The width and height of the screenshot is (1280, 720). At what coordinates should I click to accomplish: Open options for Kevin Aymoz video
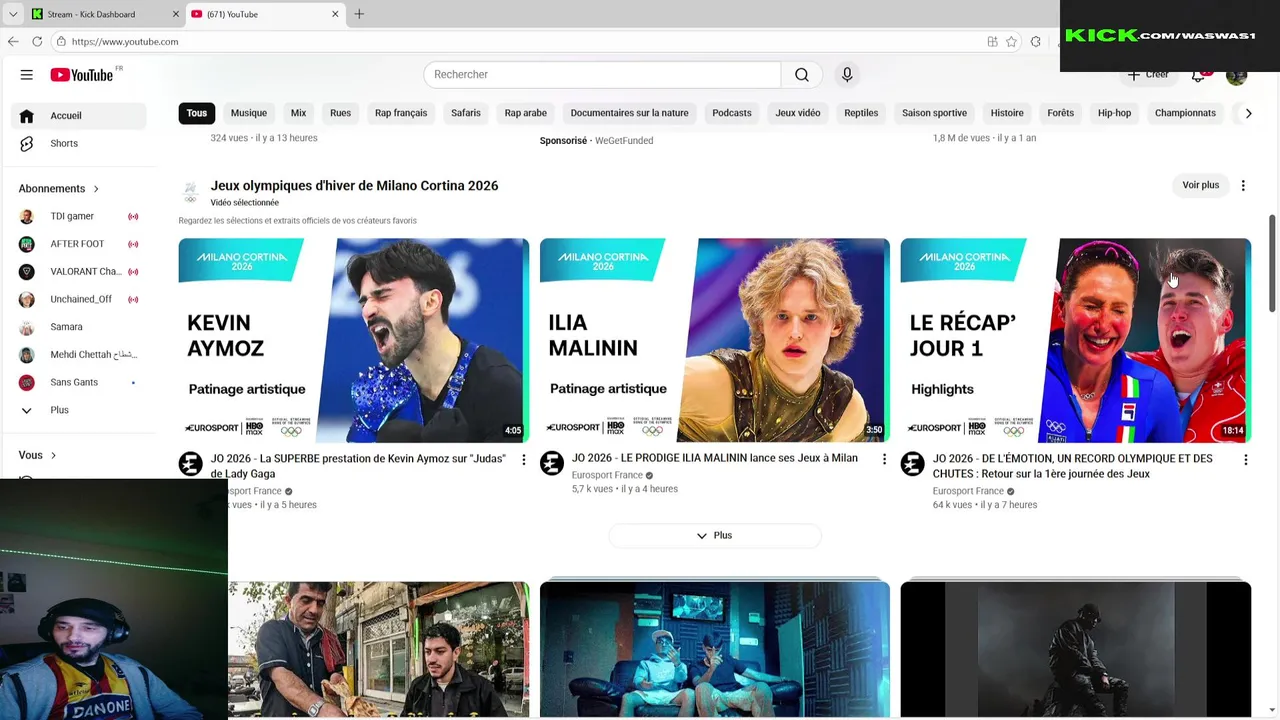point(523,460)
